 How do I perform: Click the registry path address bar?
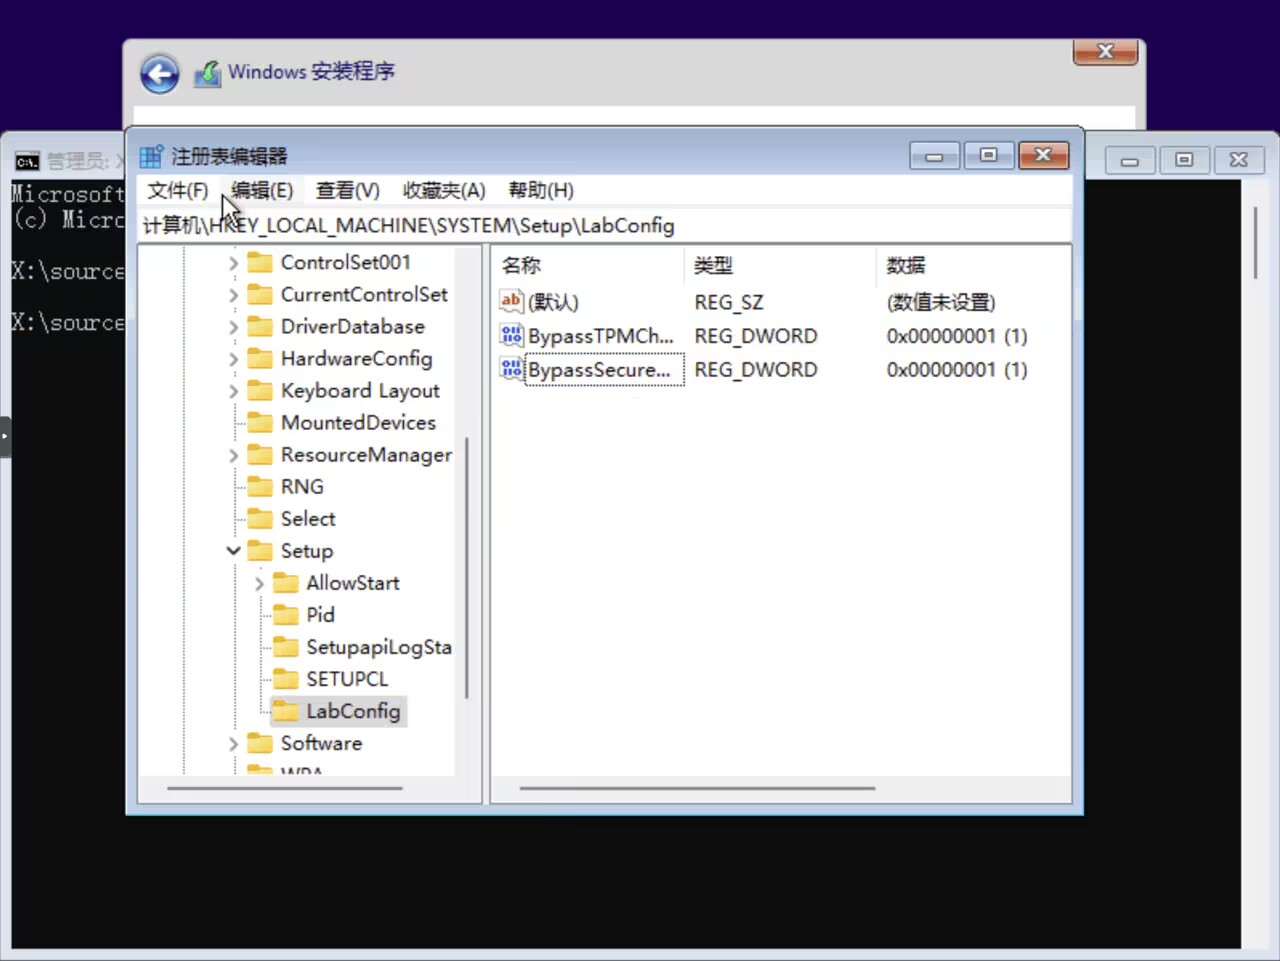[605, 225]
